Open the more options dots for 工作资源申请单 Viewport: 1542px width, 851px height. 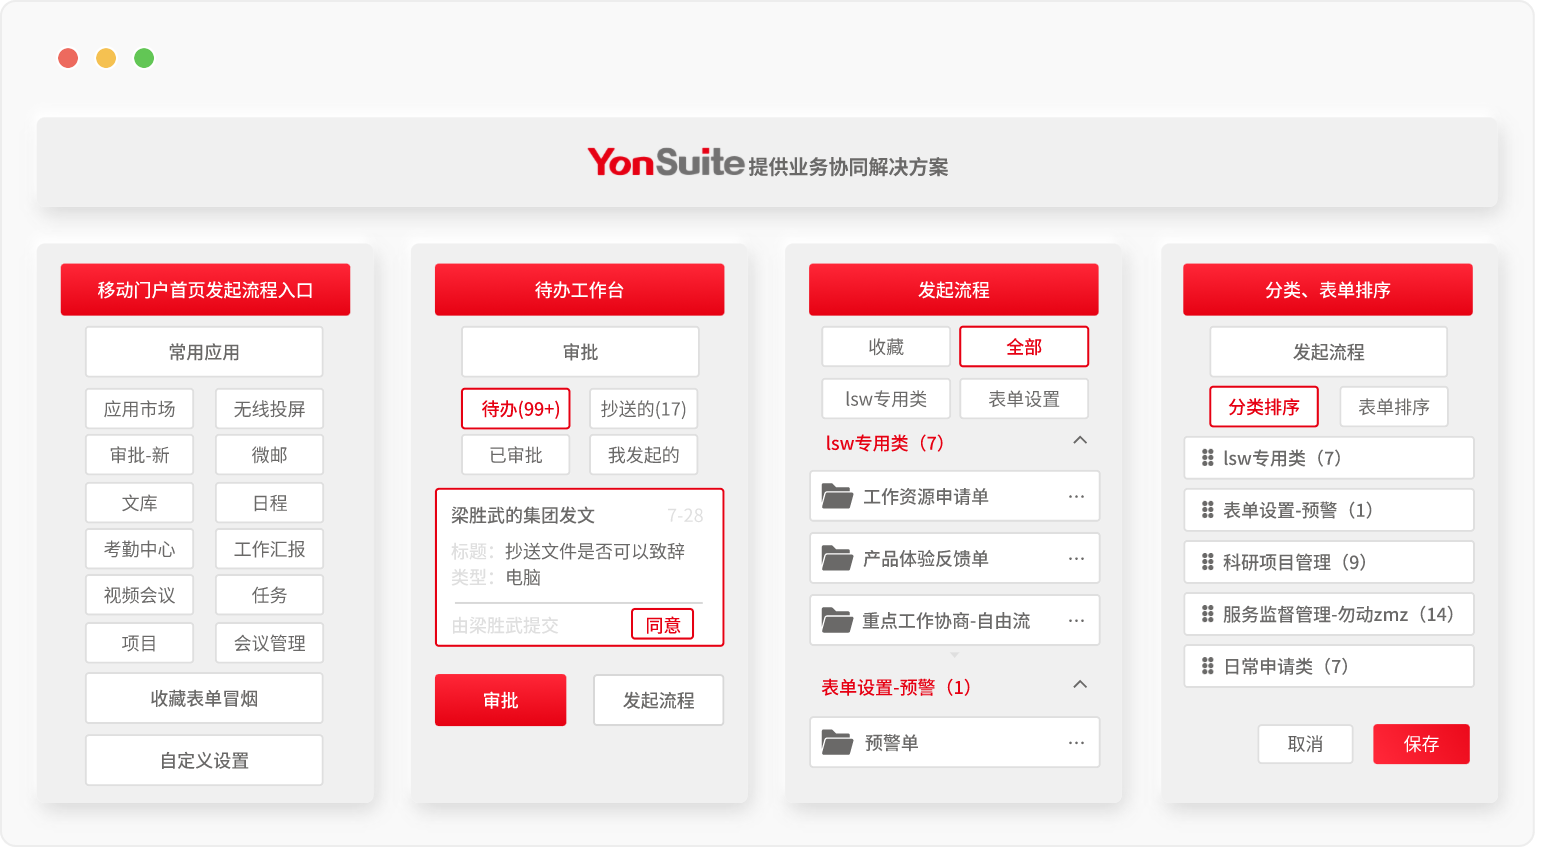[x=1076, y=496]
